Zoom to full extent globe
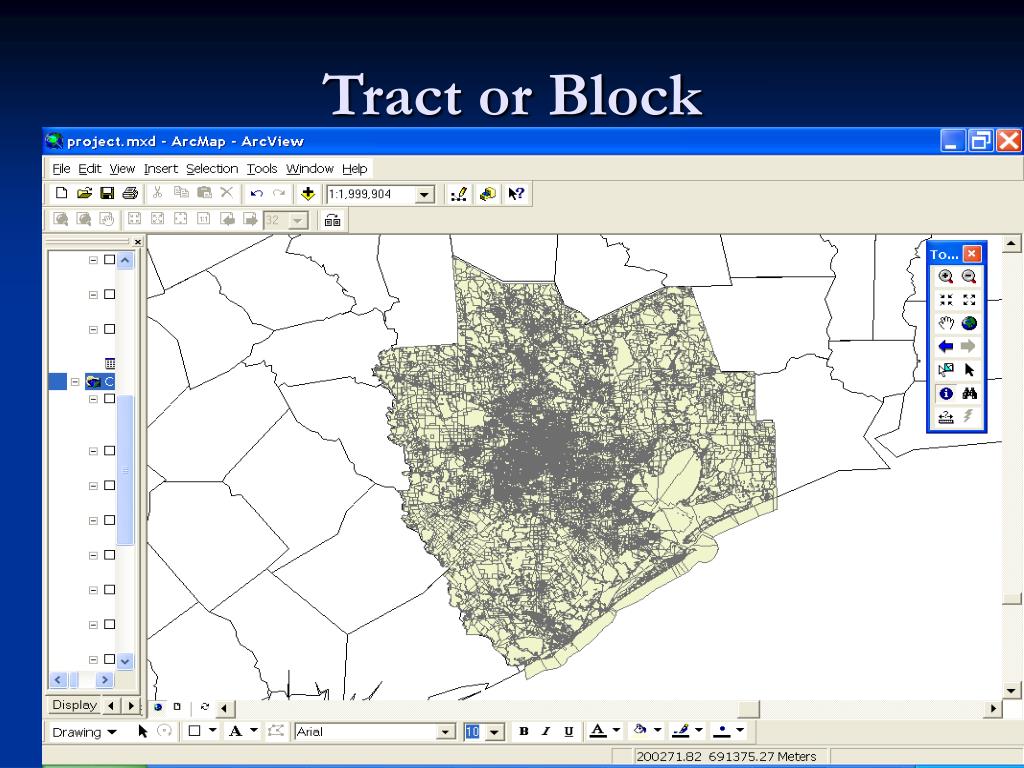The width and height of the screenshot is (1024, 768). tap(969, 323)
